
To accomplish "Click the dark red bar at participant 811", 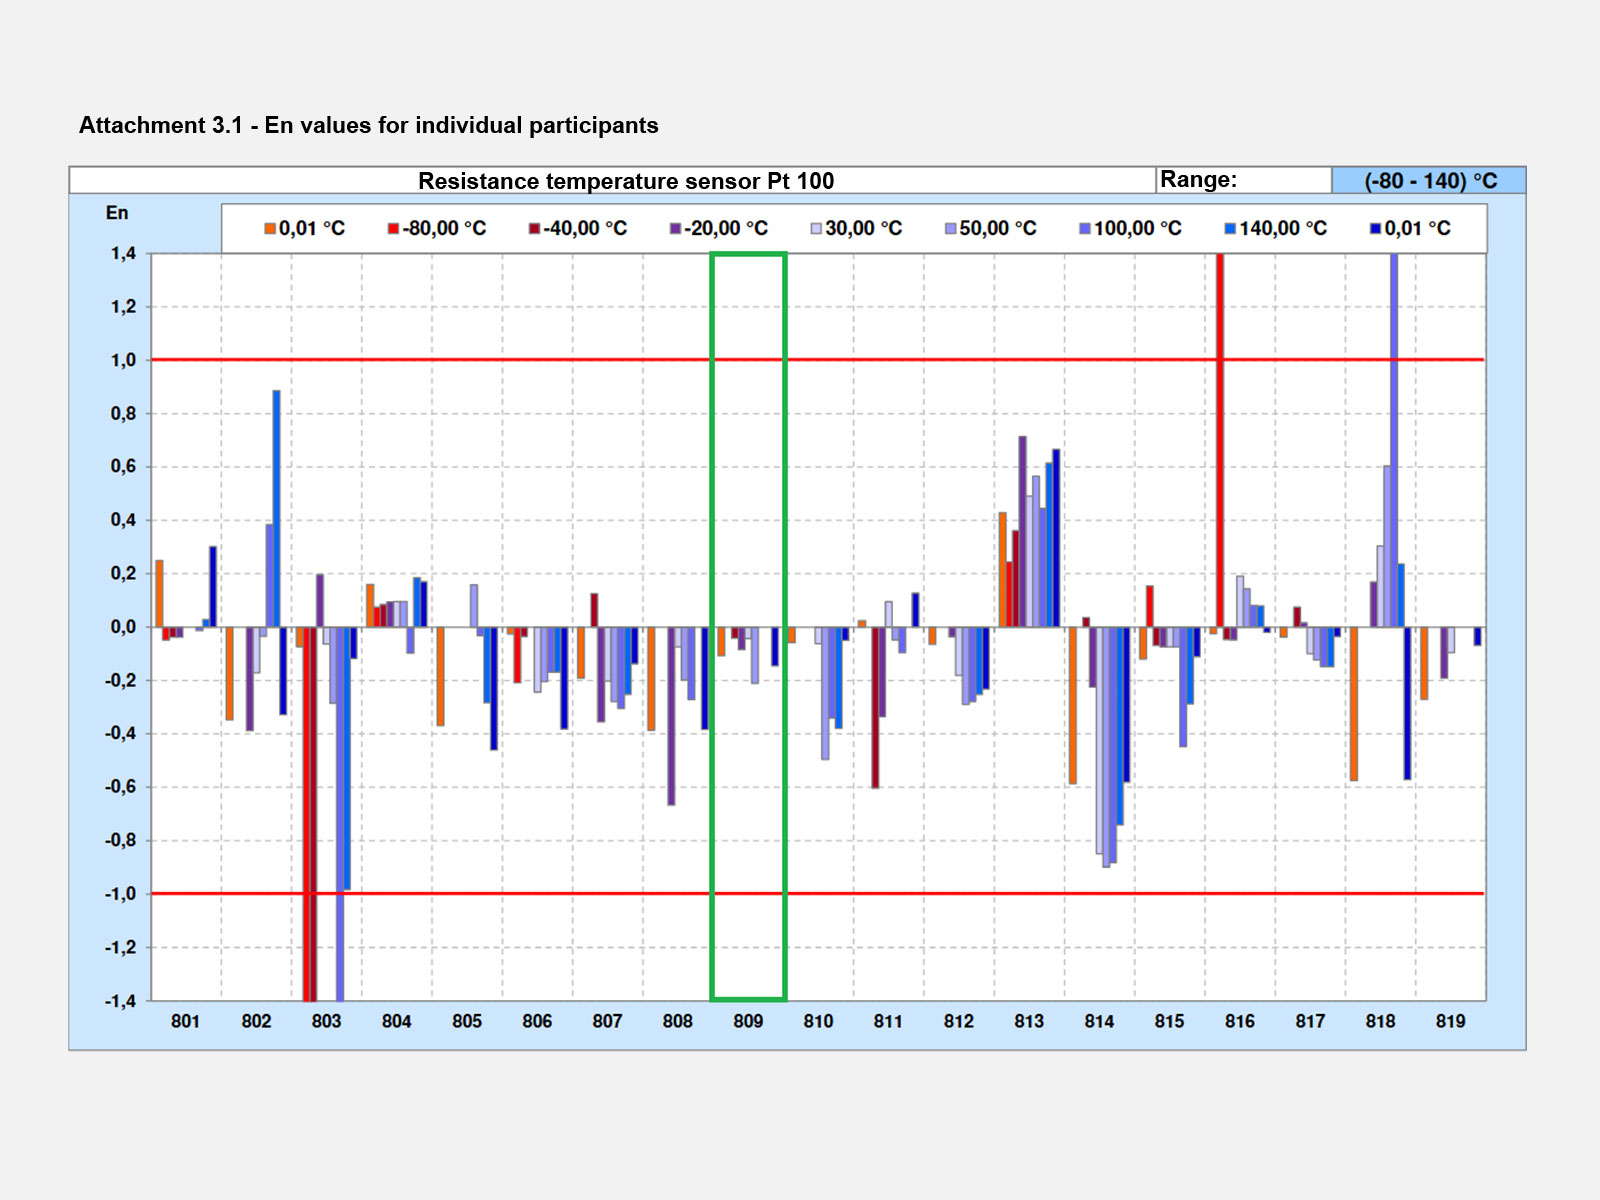I will [x=875, y=707].
